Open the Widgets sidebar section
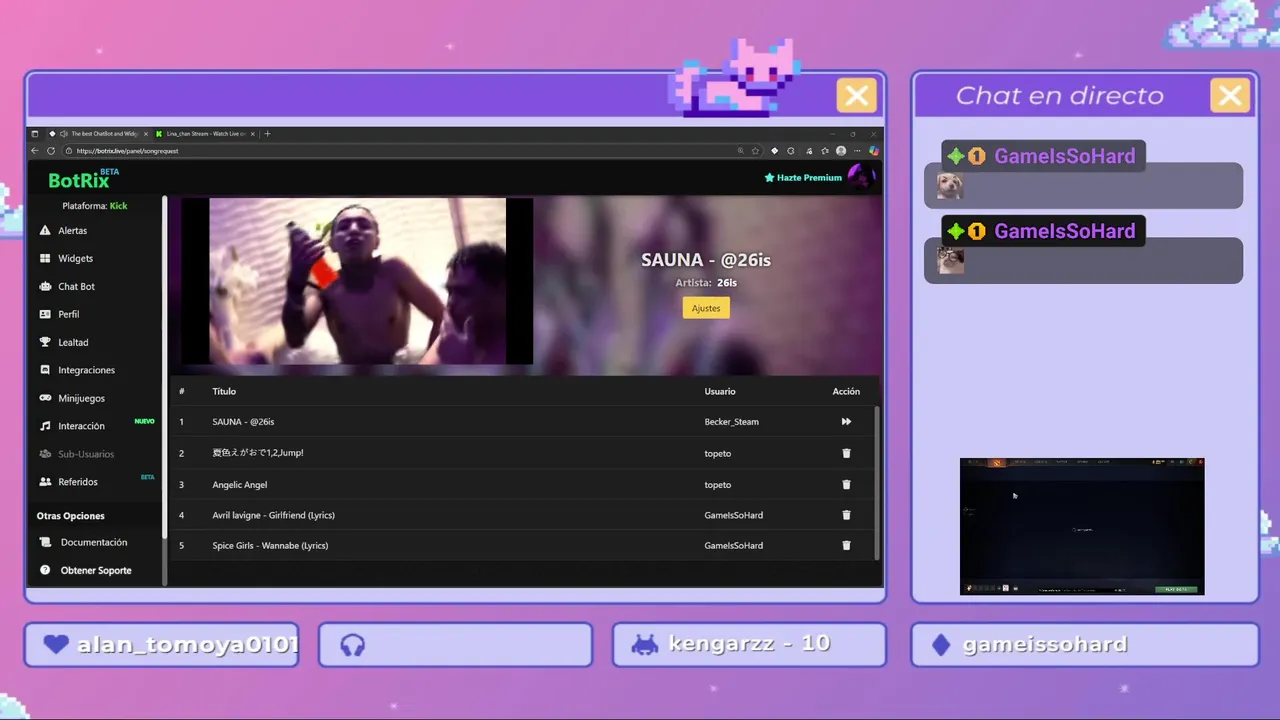 tap(75, 259)
